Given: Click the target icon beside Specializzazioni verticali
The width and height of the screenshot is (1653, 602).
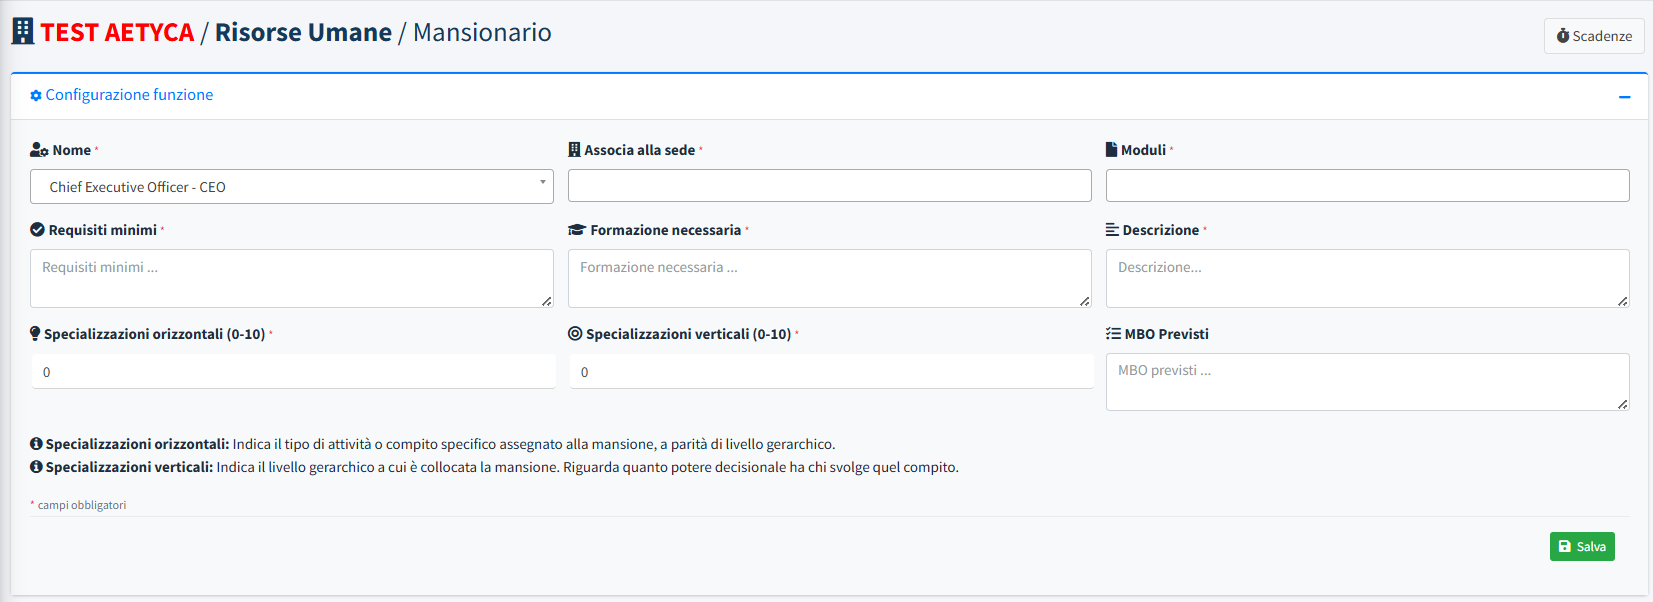Looking at the screenshot, I should pyautogui.click(x=575, y=334).
